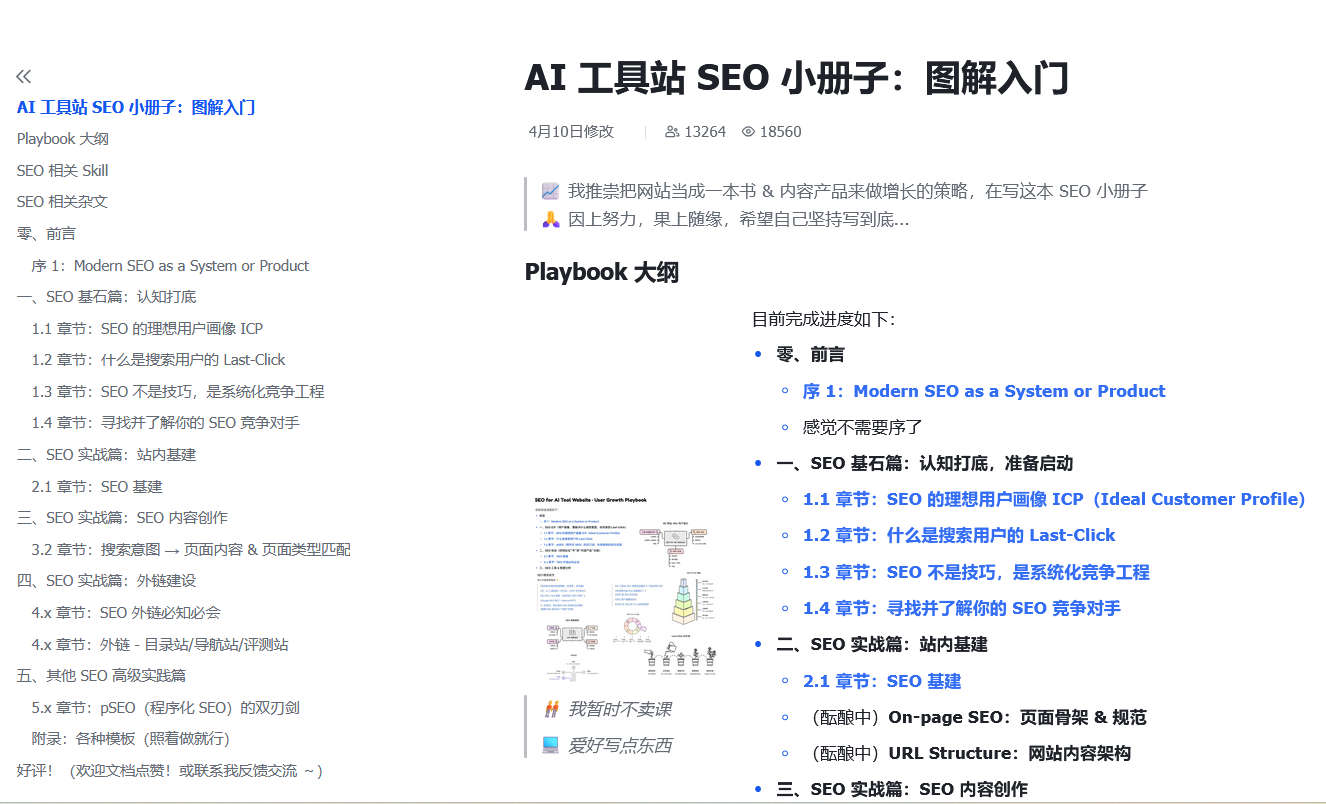
Task: Click the Playbook 大纲 heading in the document
Action: 602,272
